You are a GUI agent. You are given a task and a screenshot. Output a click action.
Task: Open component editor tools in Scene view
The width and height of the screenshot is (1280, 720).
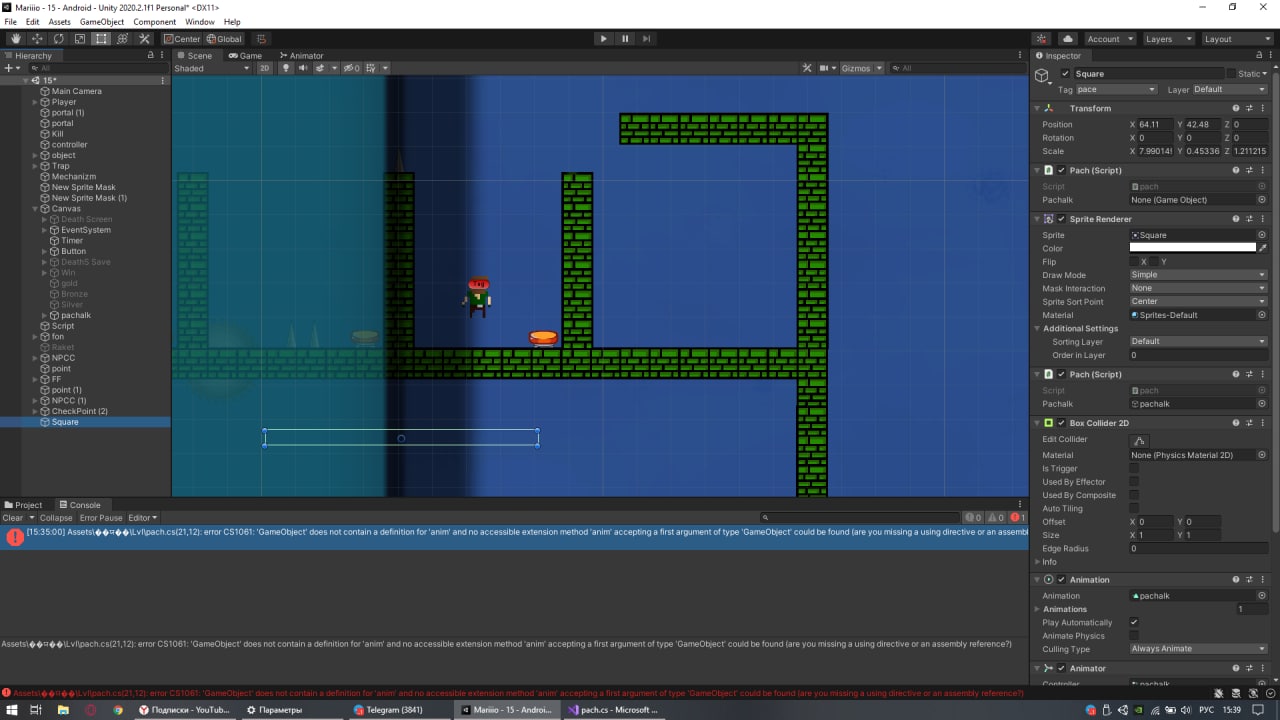click(807, 68)
